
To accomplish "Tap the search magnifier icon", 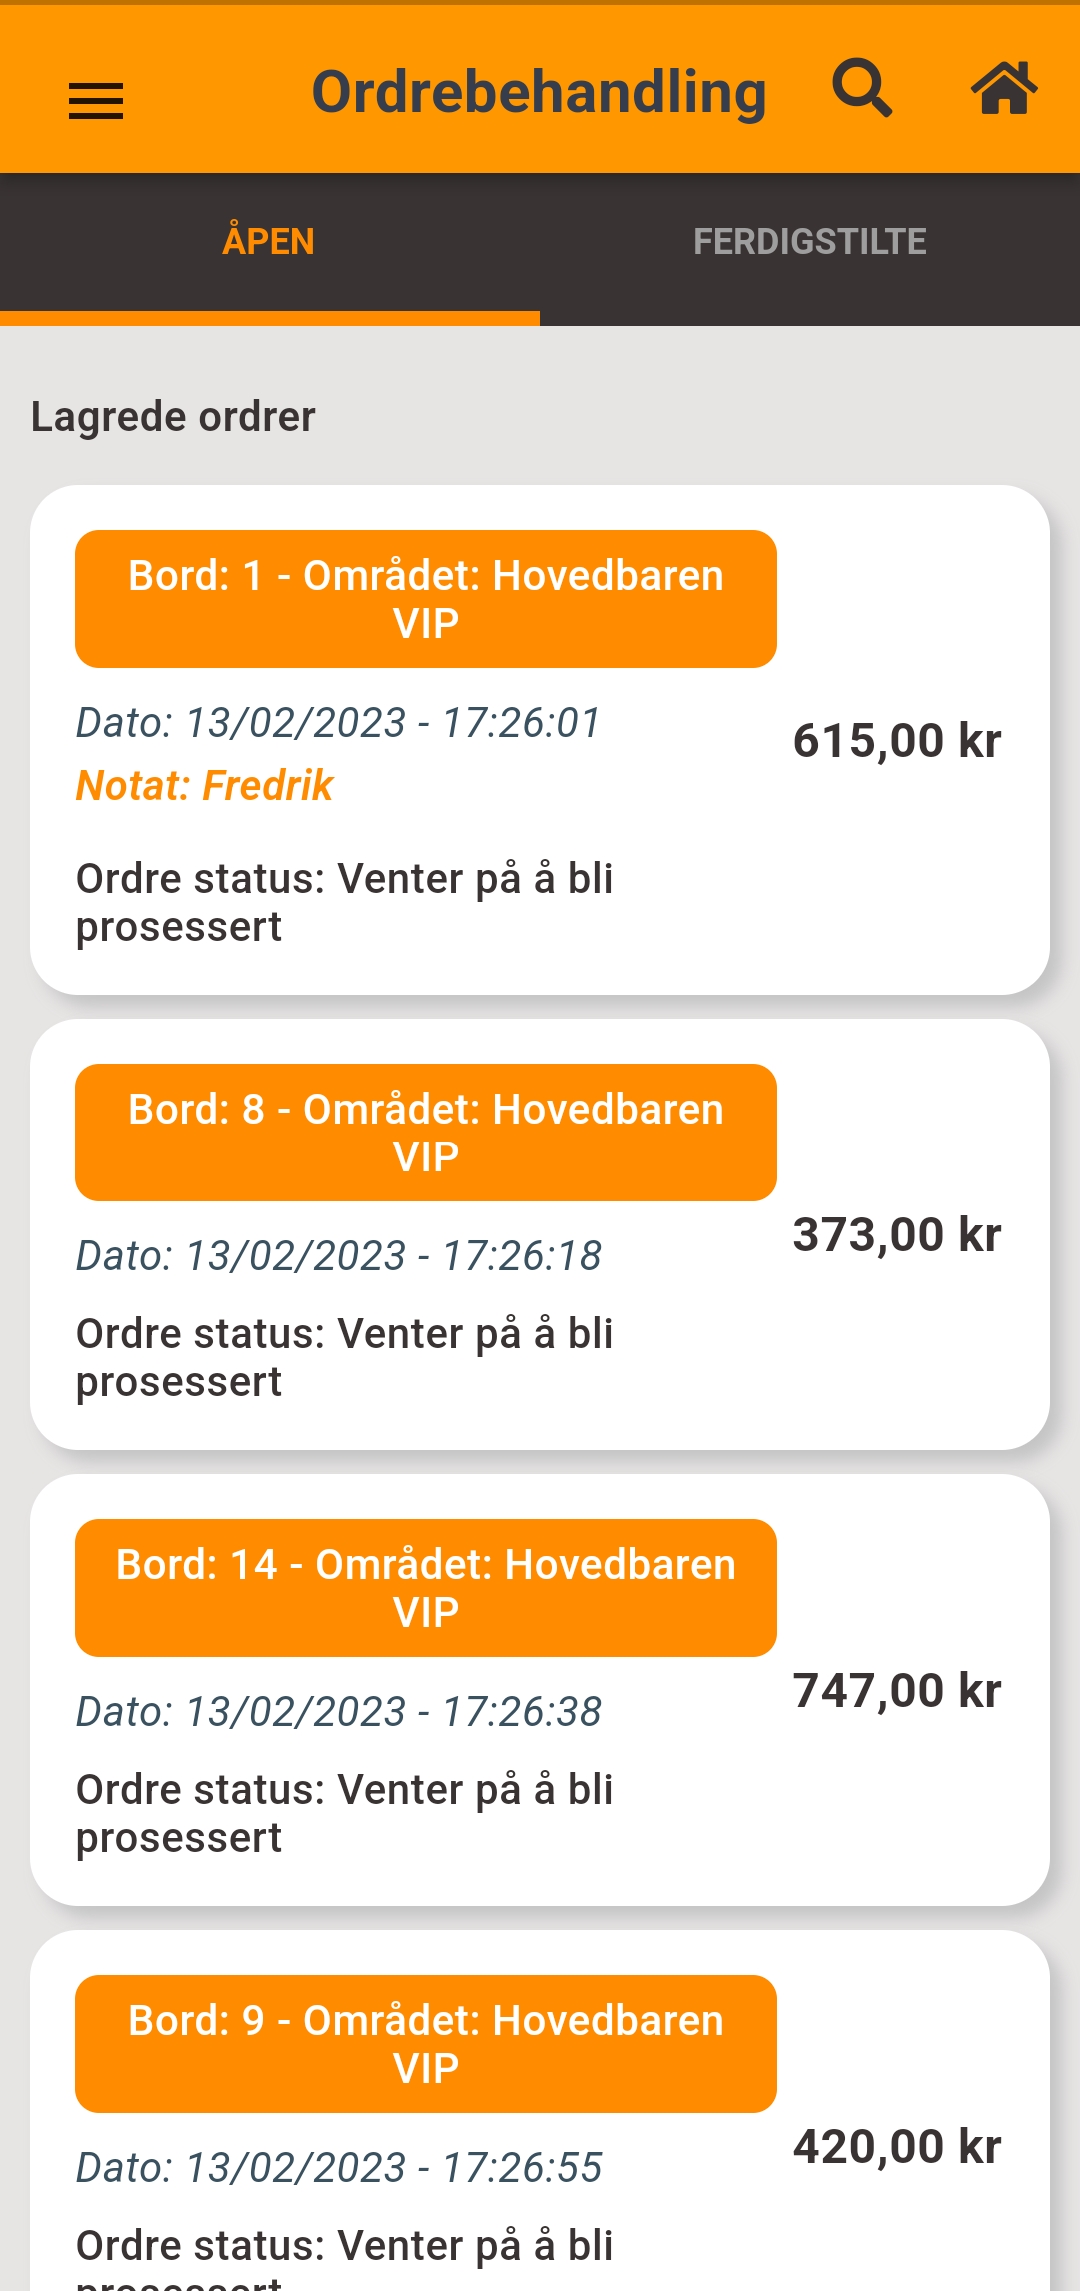I will (x=862, y=89).
